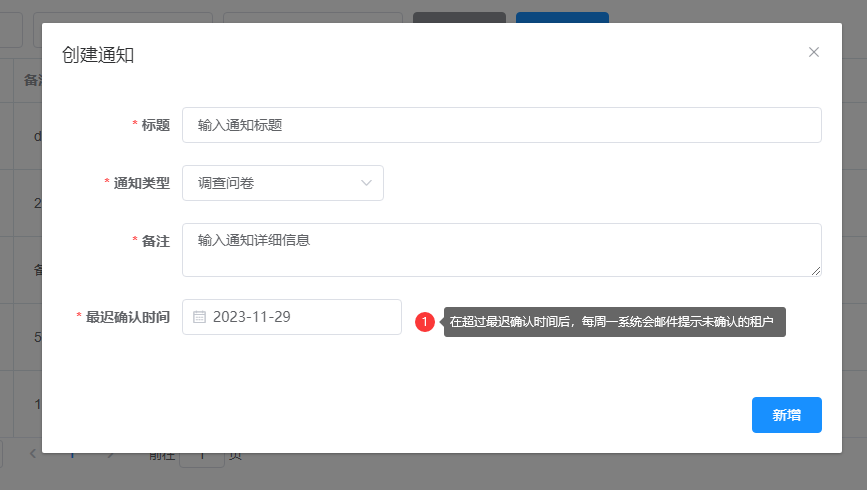Click the blue button behind dialog header
This screenshot has height=490, width=867.
pyautogui.click(x=562, y=17)
